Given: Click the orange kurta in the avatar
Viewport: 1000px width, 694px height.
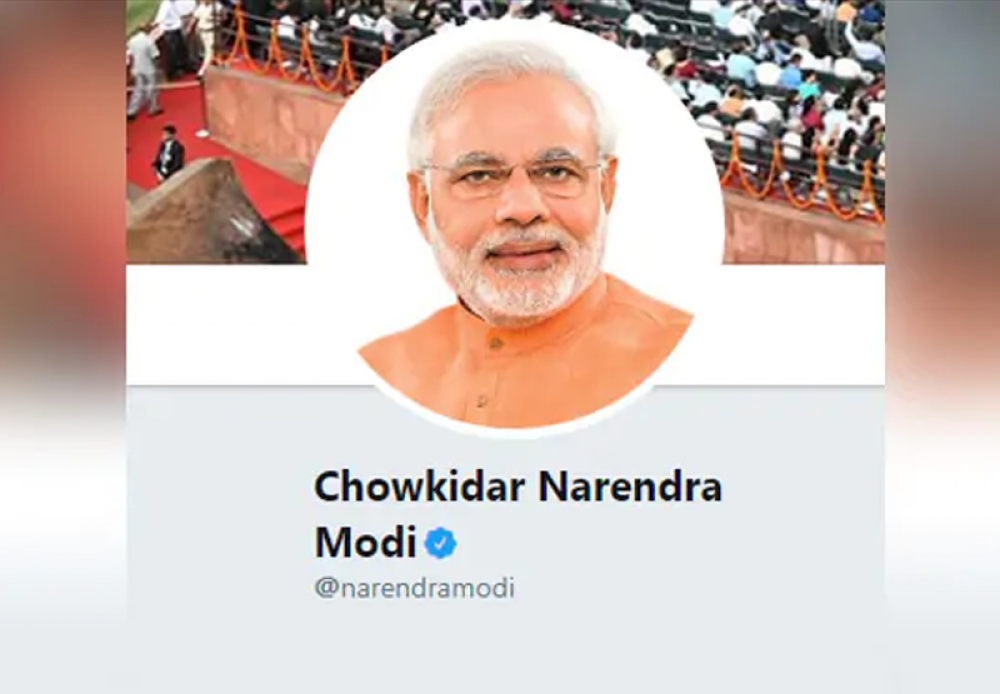Looking at the screenshot, I should pos(523,364).
